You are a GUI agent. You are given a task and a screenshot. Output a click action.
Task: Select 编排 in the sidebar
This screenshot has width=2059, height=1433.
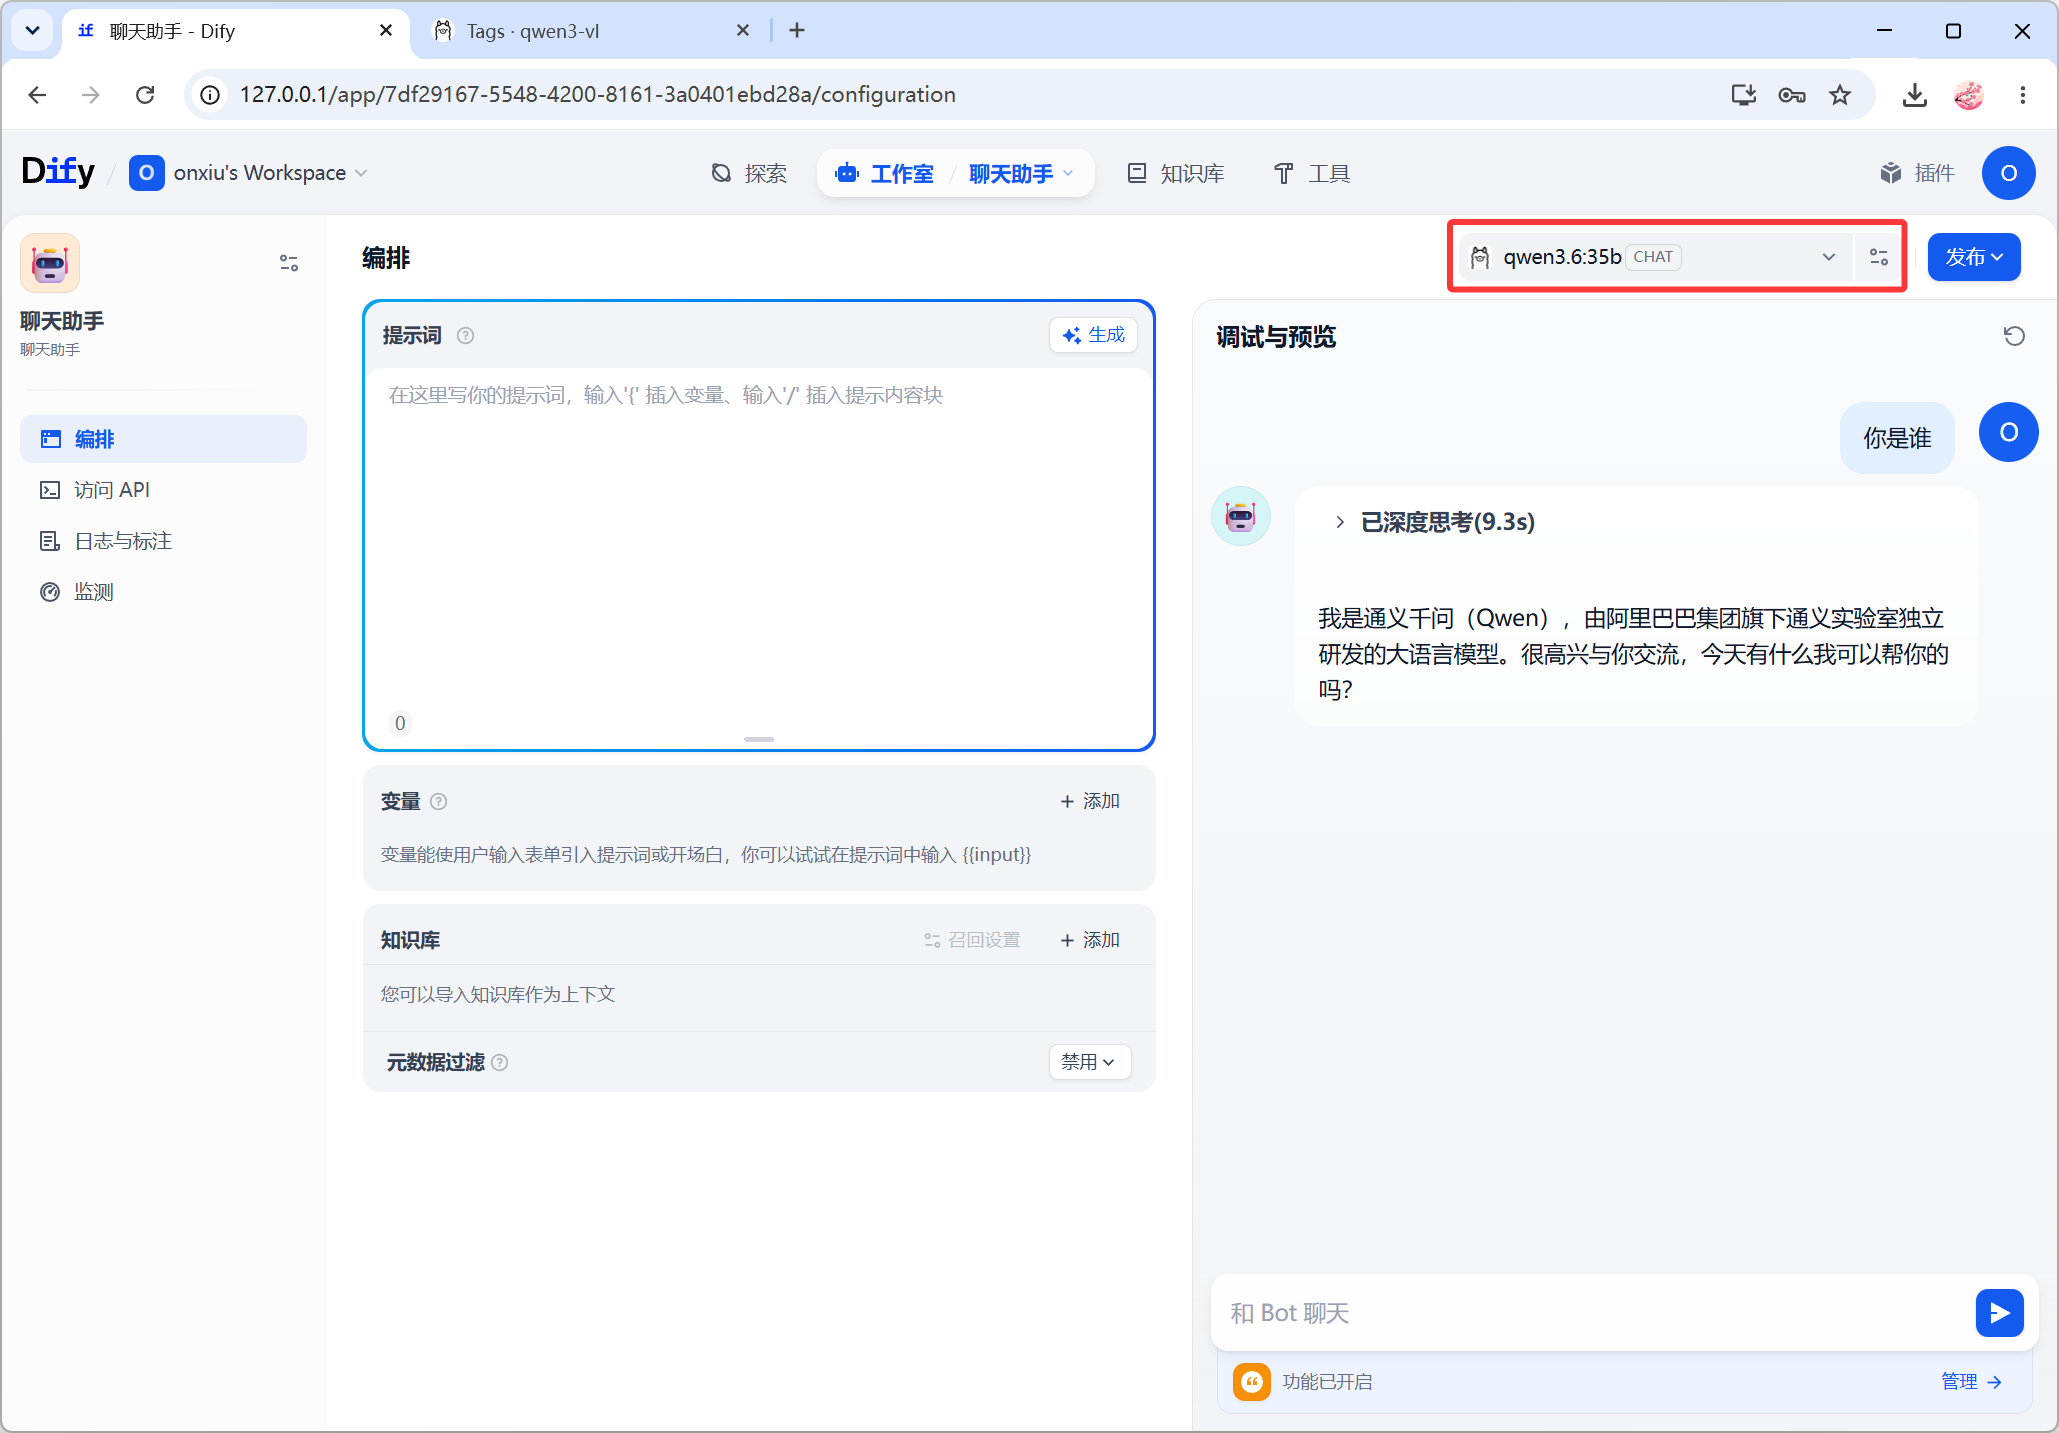[x=163, y=439]
